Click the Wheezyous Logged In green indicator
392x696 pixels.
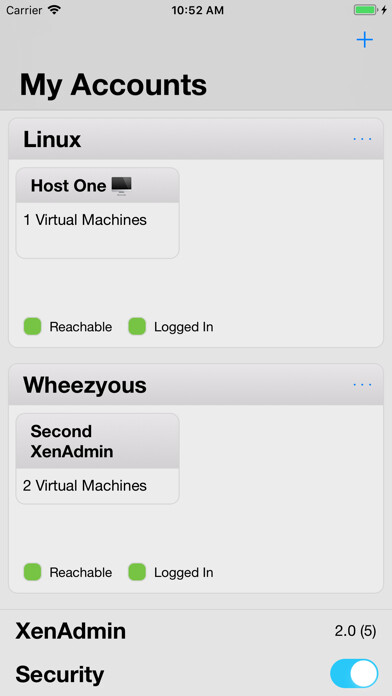[137, 572]
